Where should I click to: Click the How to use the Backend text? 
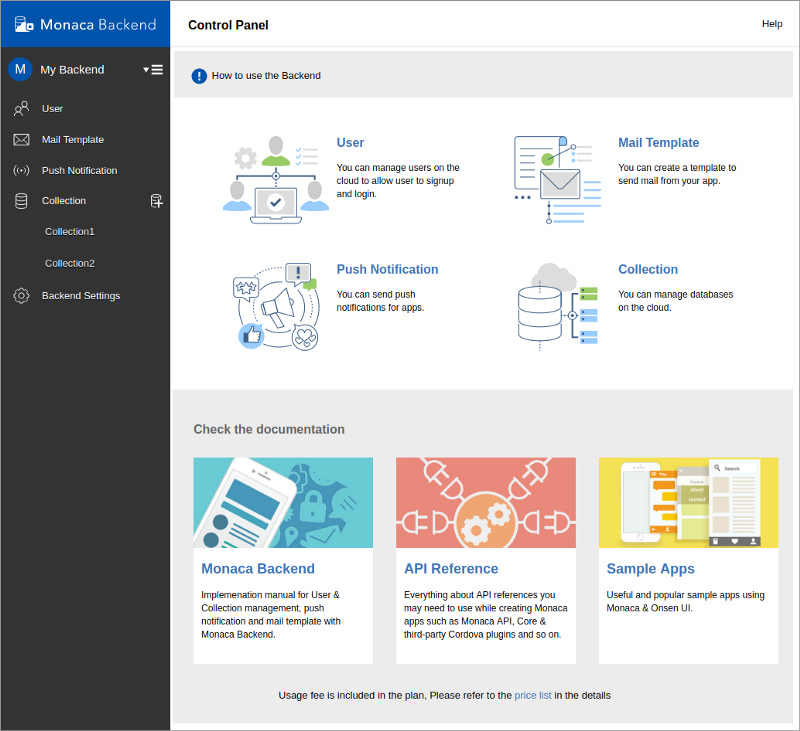coord(266,75)
